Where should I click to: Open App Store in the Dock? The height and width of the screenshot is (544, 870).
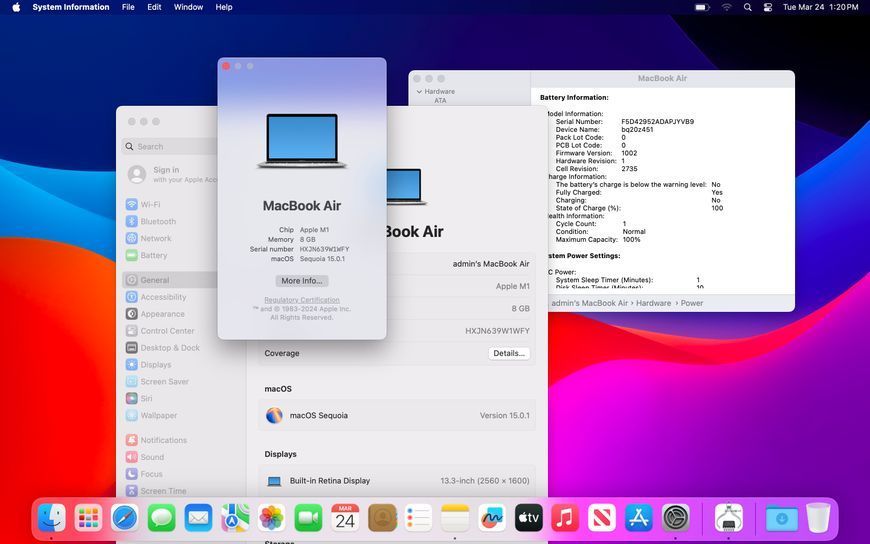coord(639,517)
